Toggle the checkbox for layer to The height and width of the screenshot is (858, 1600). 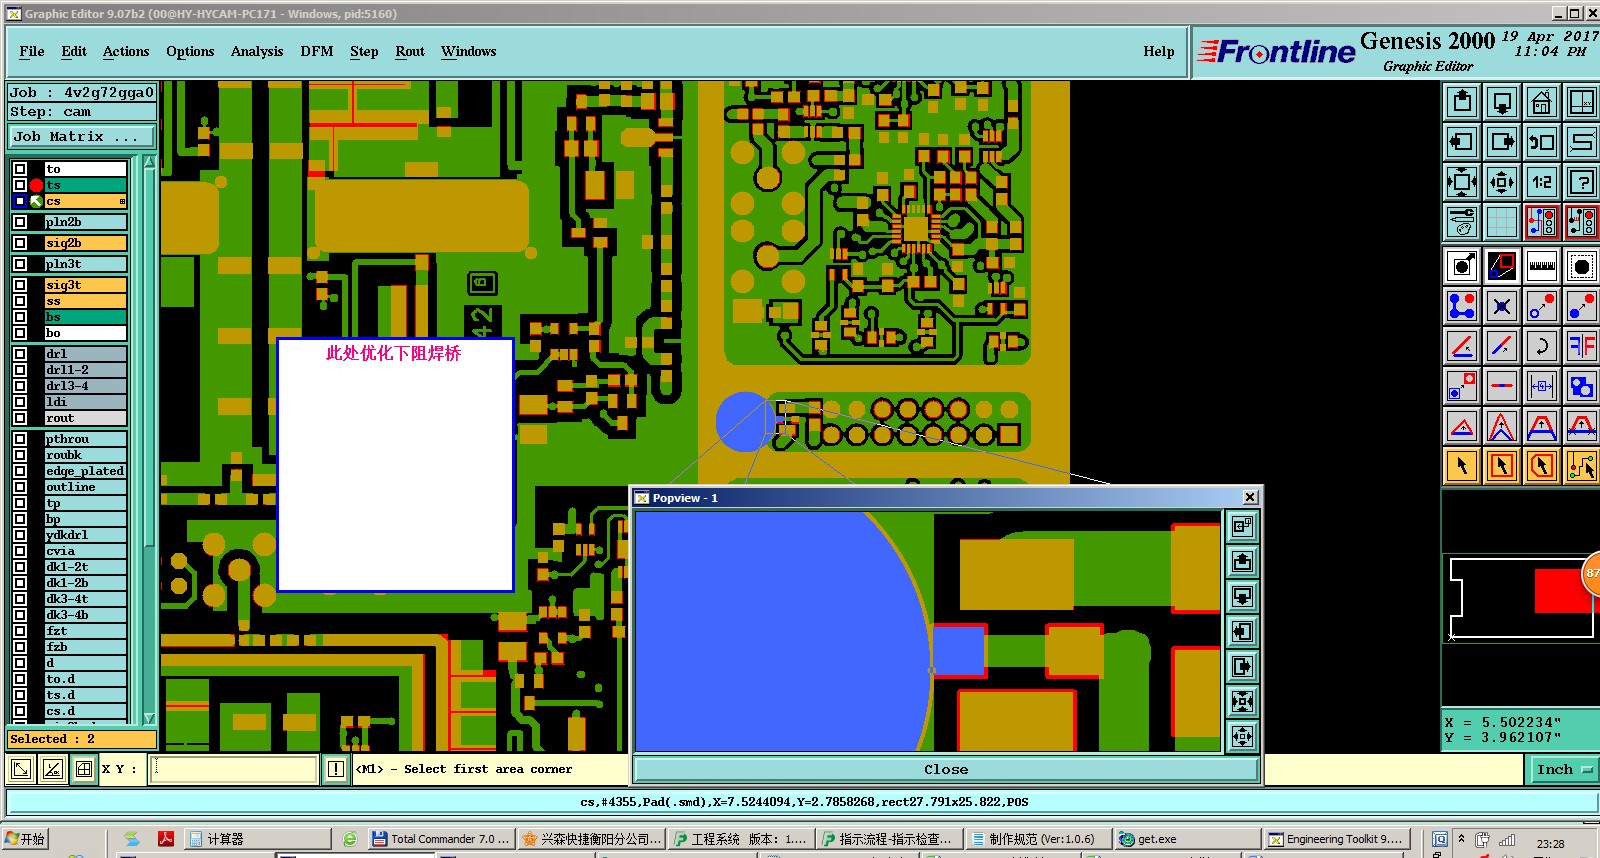pyautogui.click(x=20, y=169)
